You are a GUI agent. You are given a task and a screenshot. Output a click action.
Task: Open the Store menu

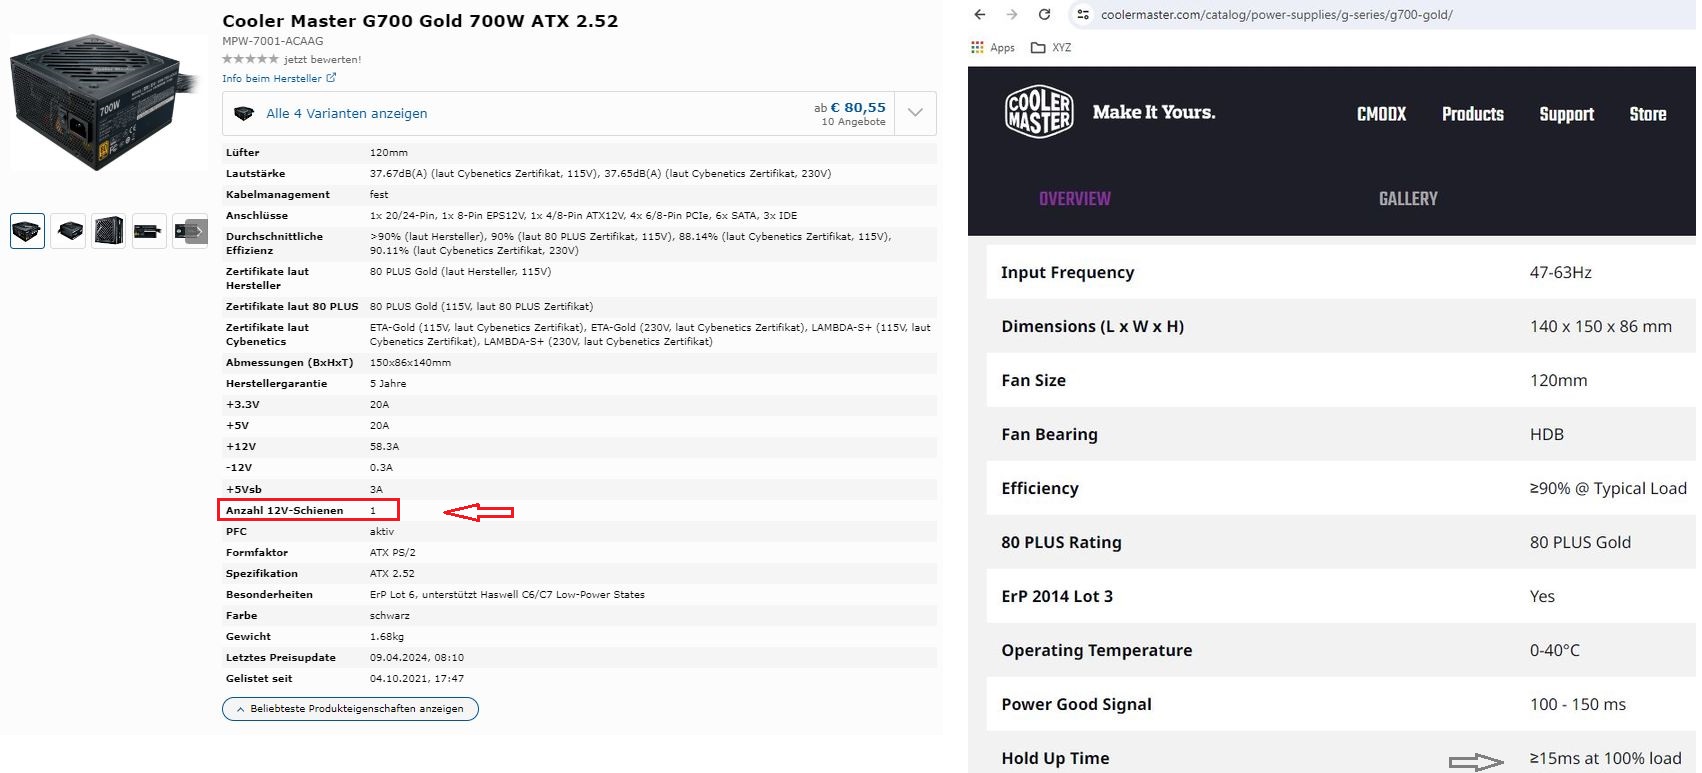click(1647, 114)
